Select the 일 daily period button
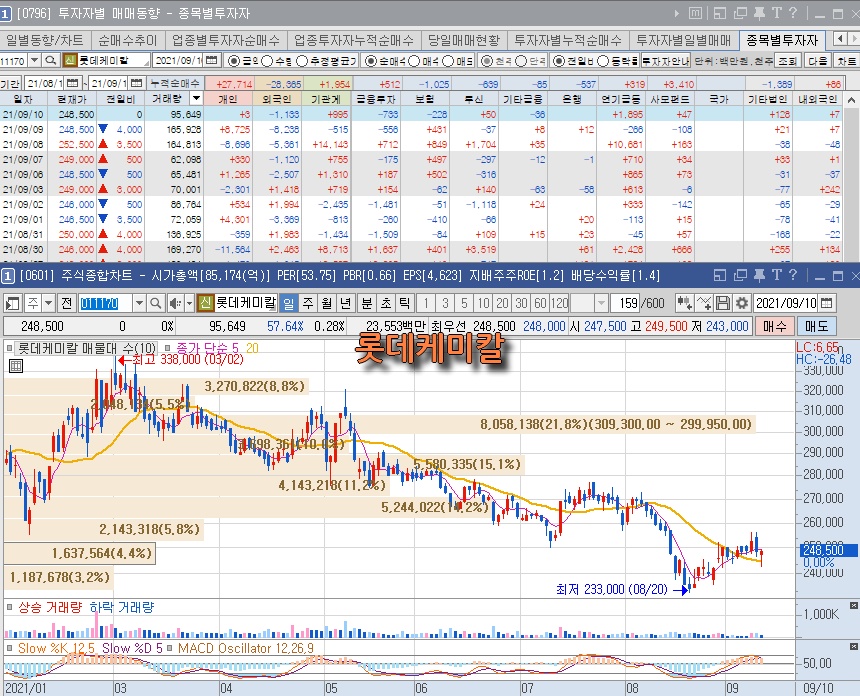 (x=289, y=303)
